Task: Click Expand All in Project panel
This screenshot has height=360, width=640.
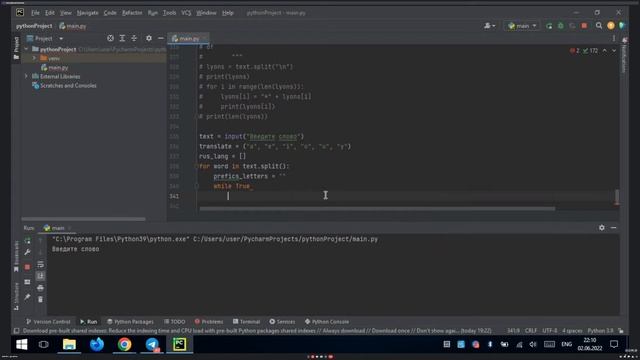Action: (122, 38)
